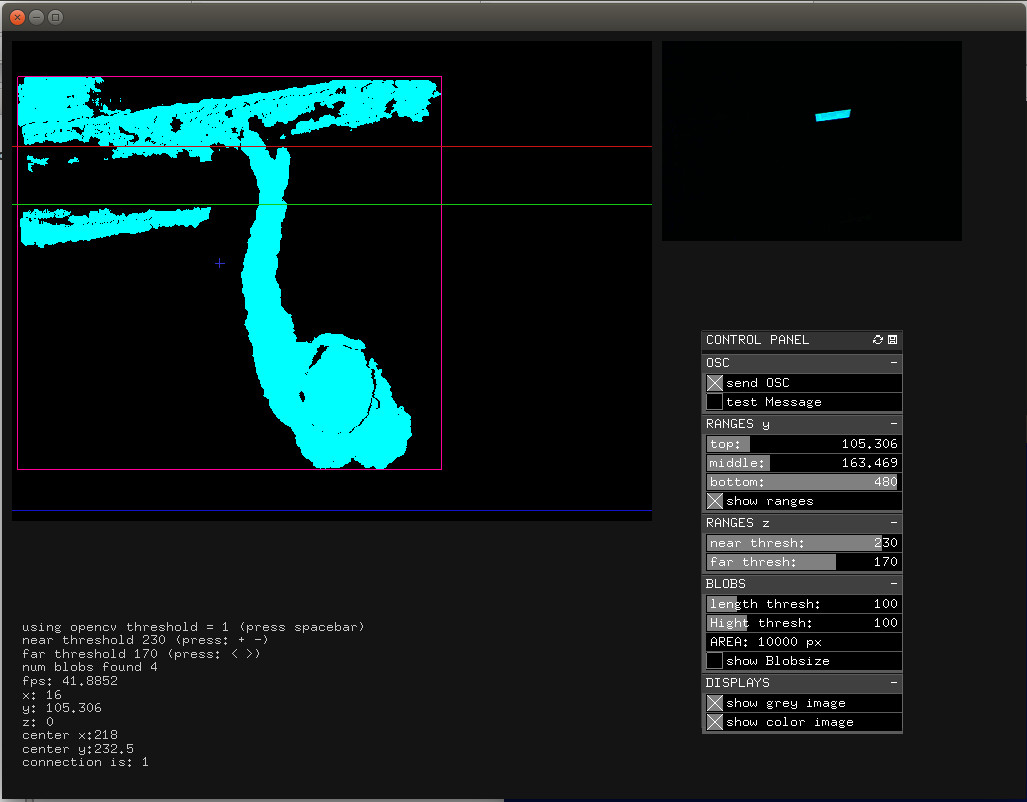Toggle the send OSC checkbox

[715, 383]
